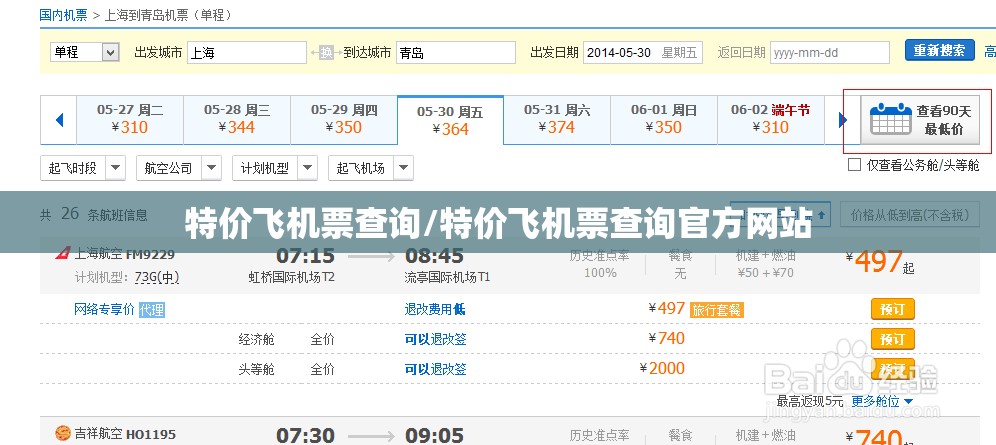Click the 出发日期 field 2014-05-30

point(643,53)
